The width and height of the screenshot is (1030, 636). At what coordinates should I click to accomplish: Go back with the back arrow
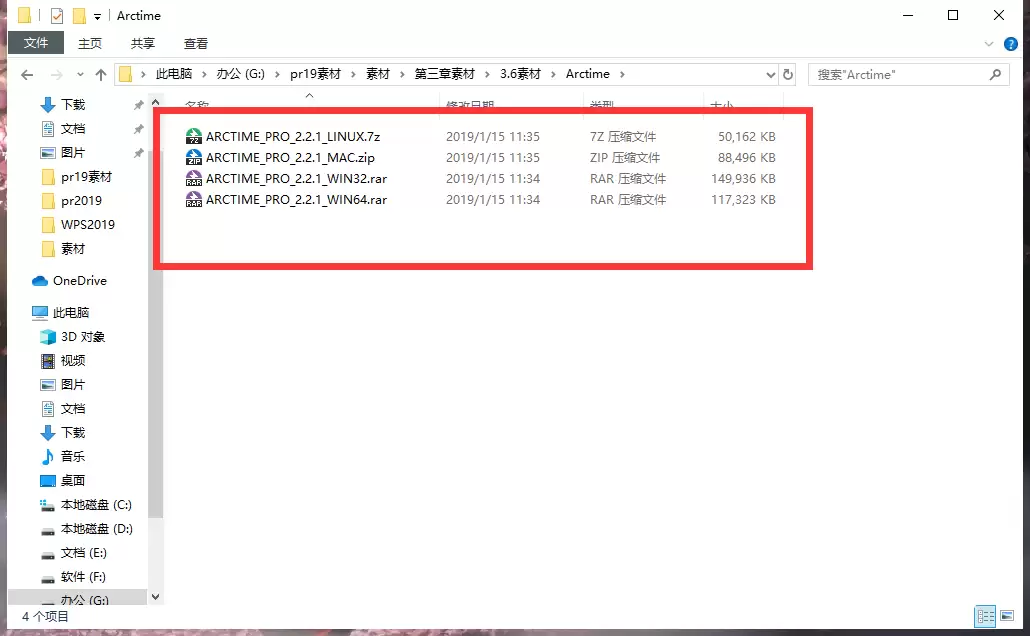27,75
